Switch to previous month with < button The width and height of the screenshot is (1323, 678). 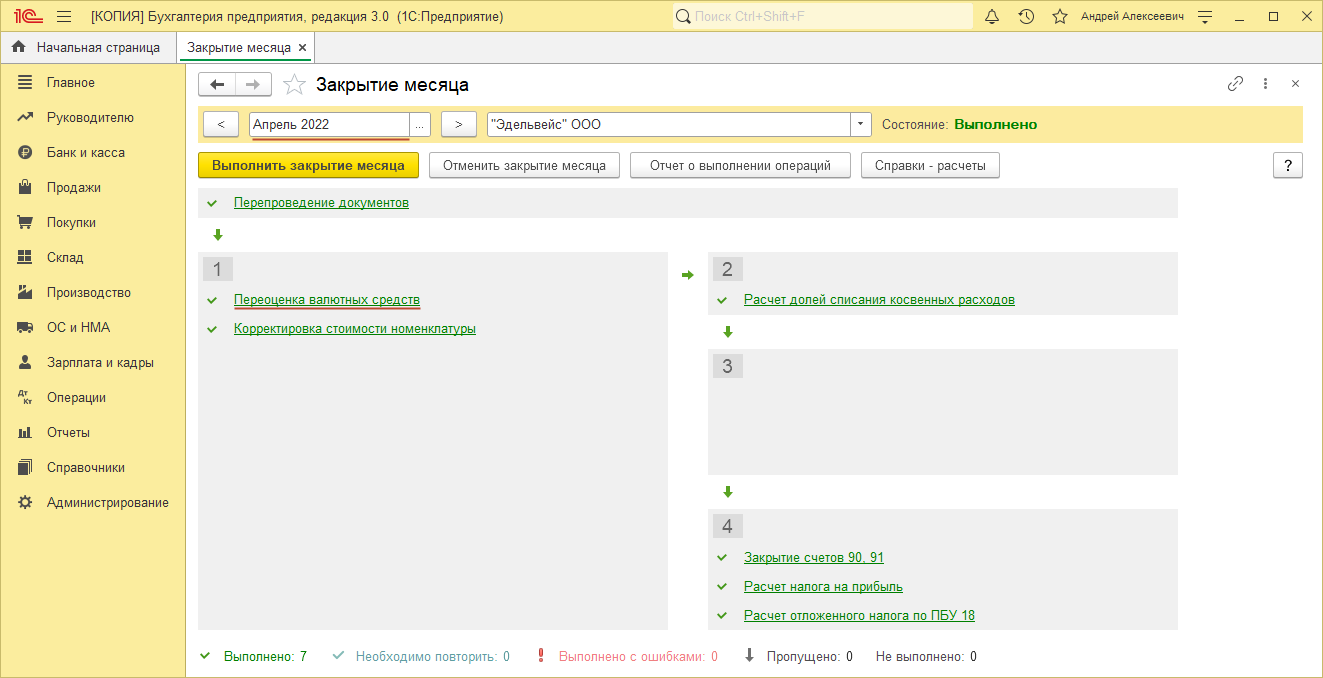click(220, 124)
